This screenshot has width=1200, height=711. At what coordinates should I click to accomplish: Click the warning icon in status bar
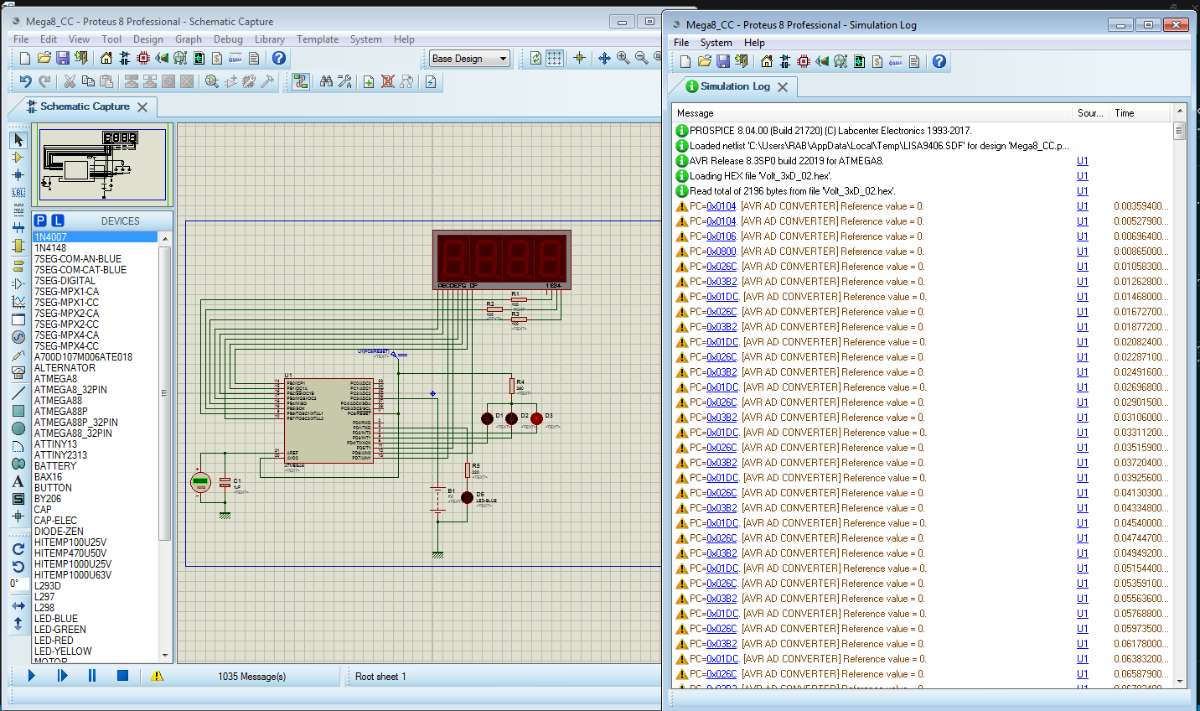tap(157, 676)
